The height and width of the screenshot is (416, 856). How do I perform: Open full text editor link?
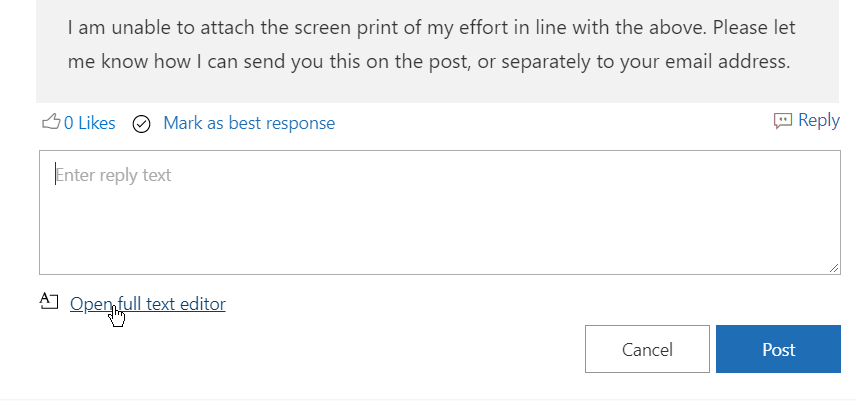[x=148, y=304]
